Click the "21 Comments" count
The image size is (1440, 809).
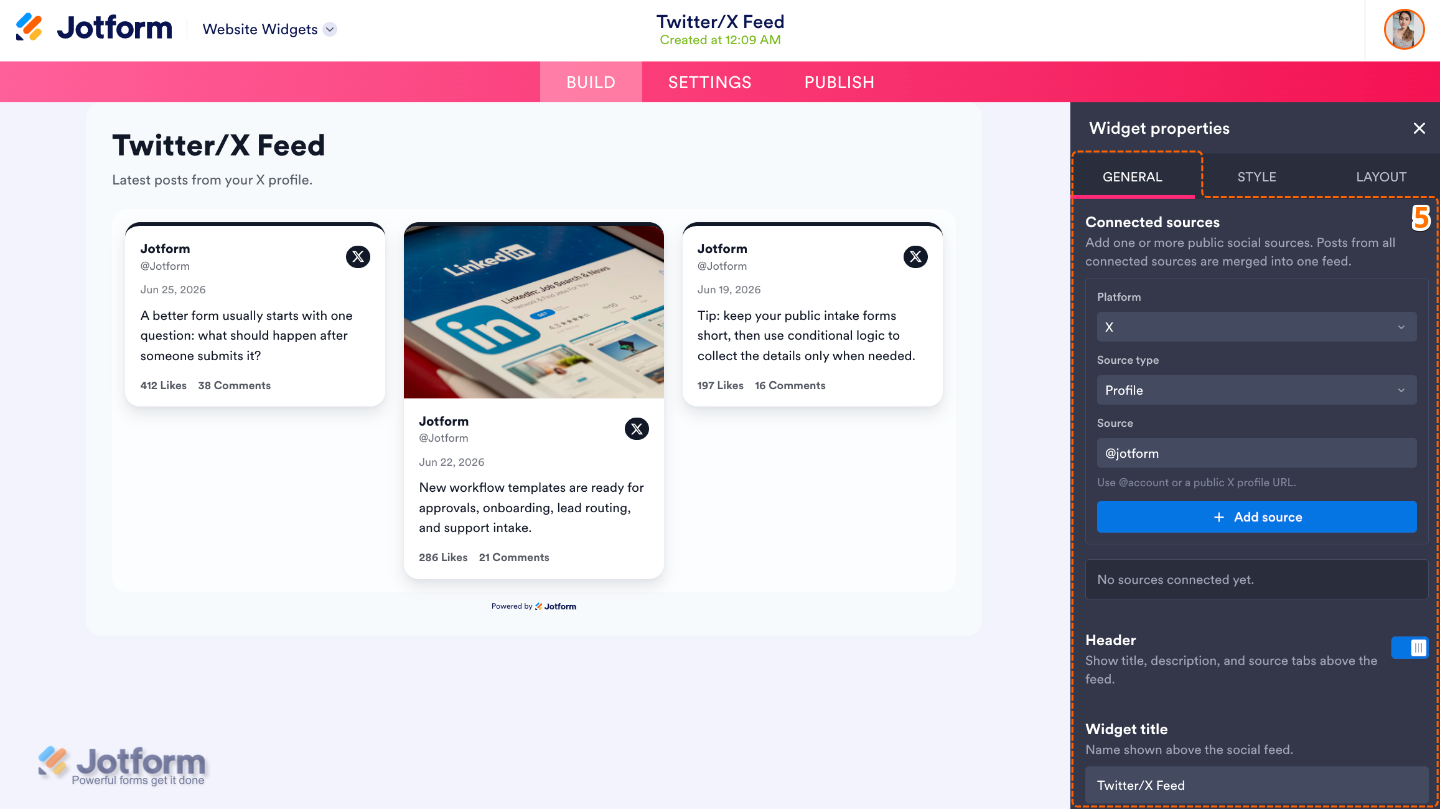coord(514,557)
